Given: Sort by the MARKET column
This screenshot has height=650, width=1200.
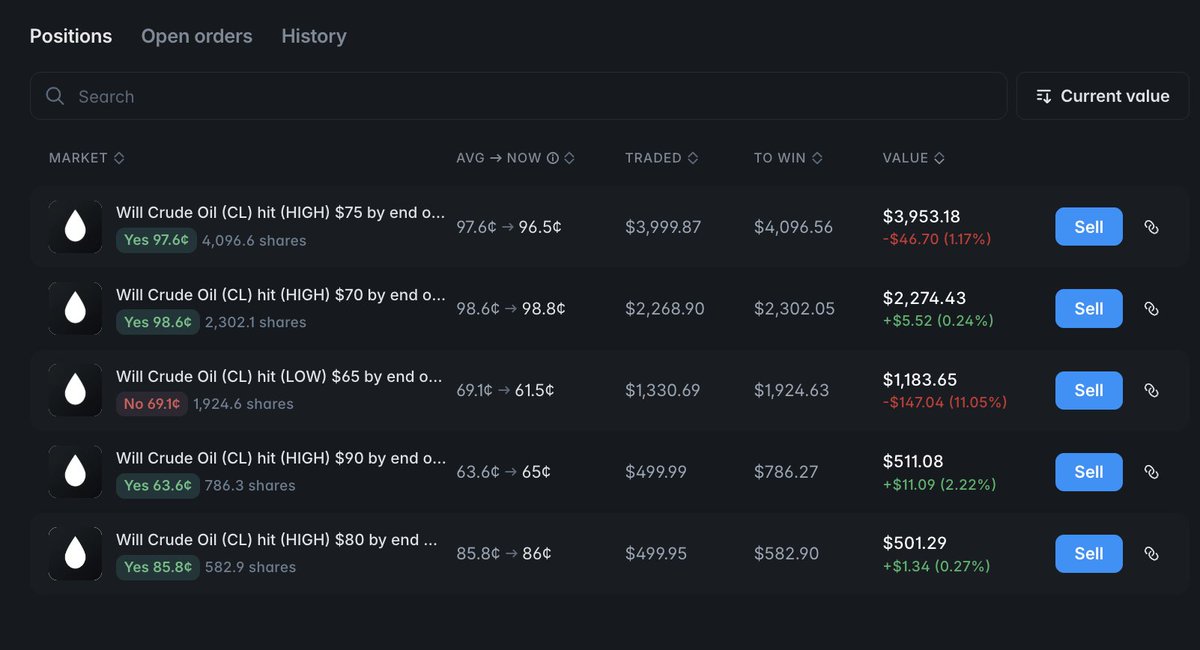Looking at the screenshot, I should pos(86,158).
